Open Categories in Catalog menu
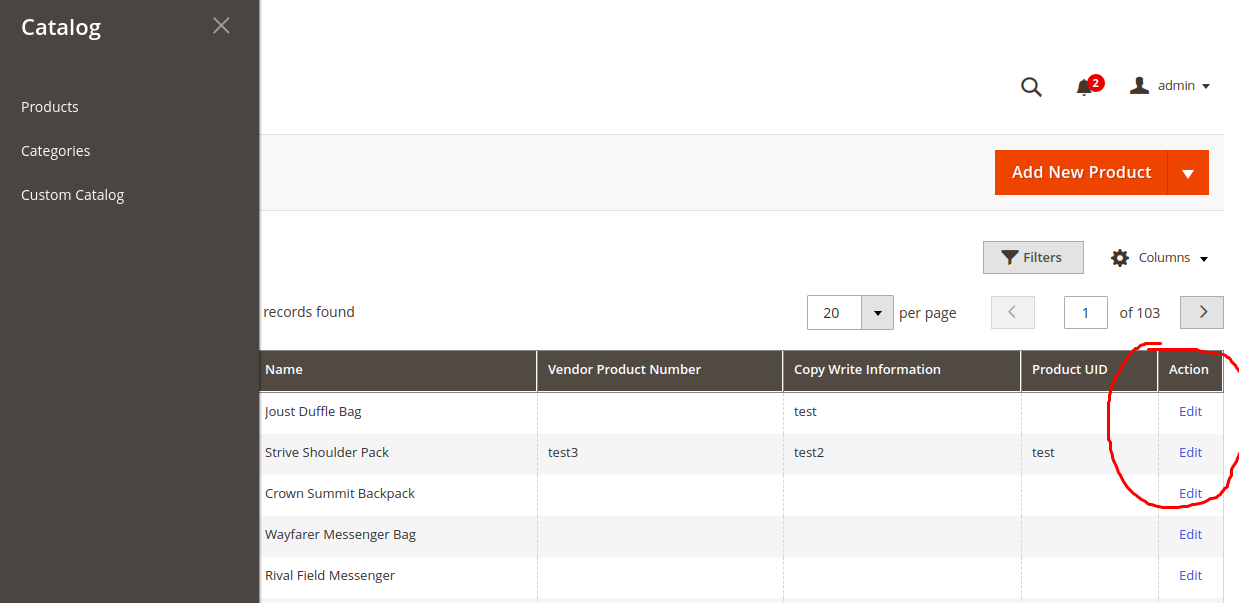This screenshot has width=1239, height=603. click(56, 151)
